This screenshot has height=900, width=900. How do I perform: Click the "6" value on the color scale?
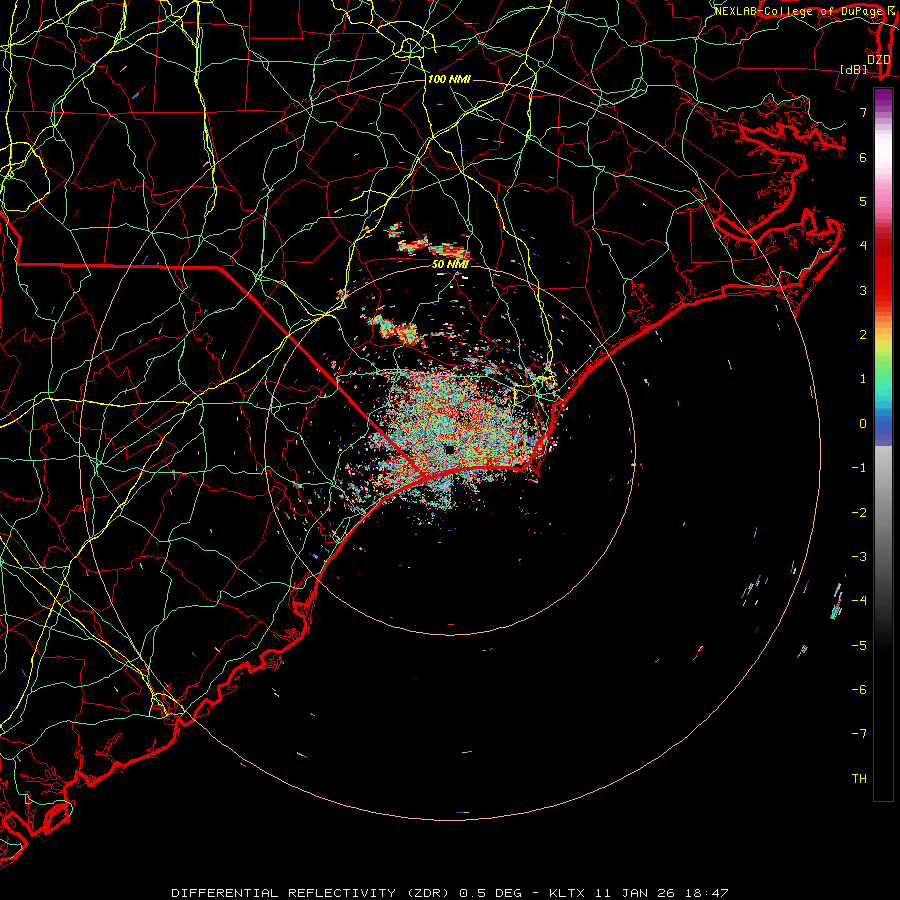[x=863, y=157]
